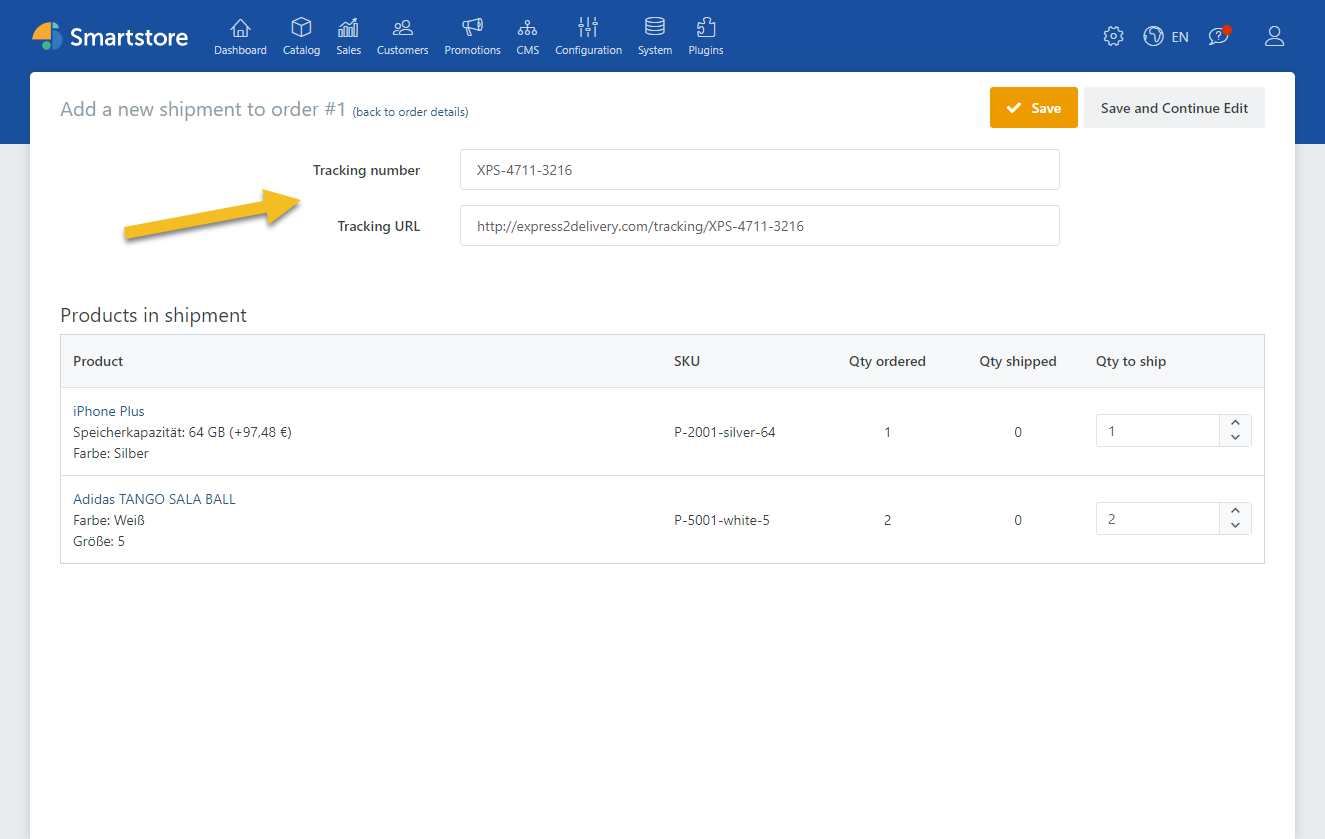Open the Dashboard home icon
The height and width of the screenshot is (839, 1325).
point(240,29)
